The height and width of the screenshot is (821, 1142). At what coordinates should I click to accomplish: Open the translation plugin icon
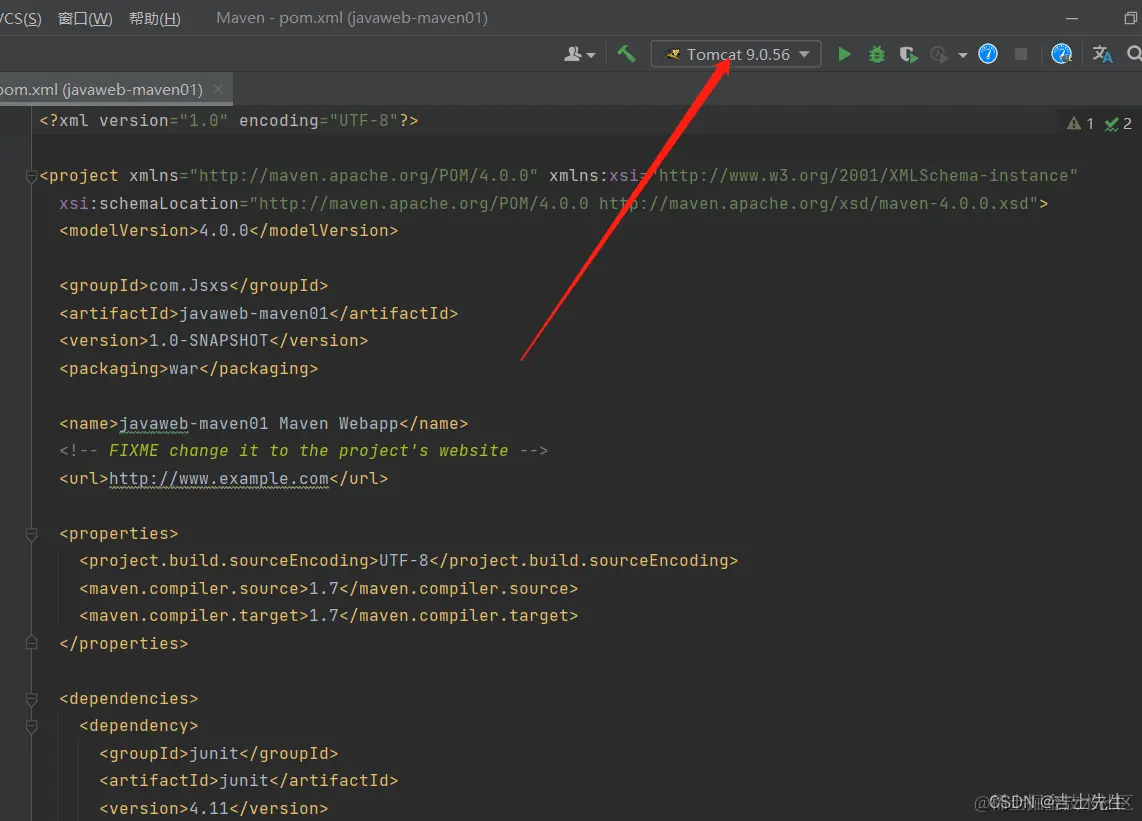click(x=1102, y=54)
